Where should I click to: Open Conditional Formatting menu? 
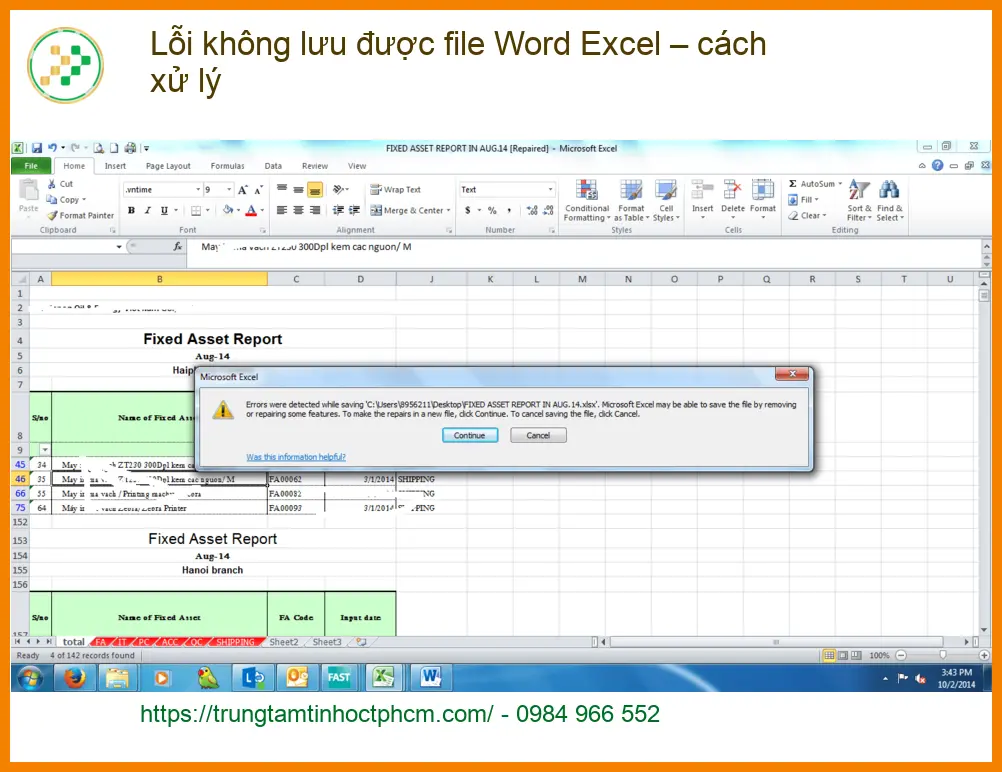pyautogui.click(x=587, y=201)
